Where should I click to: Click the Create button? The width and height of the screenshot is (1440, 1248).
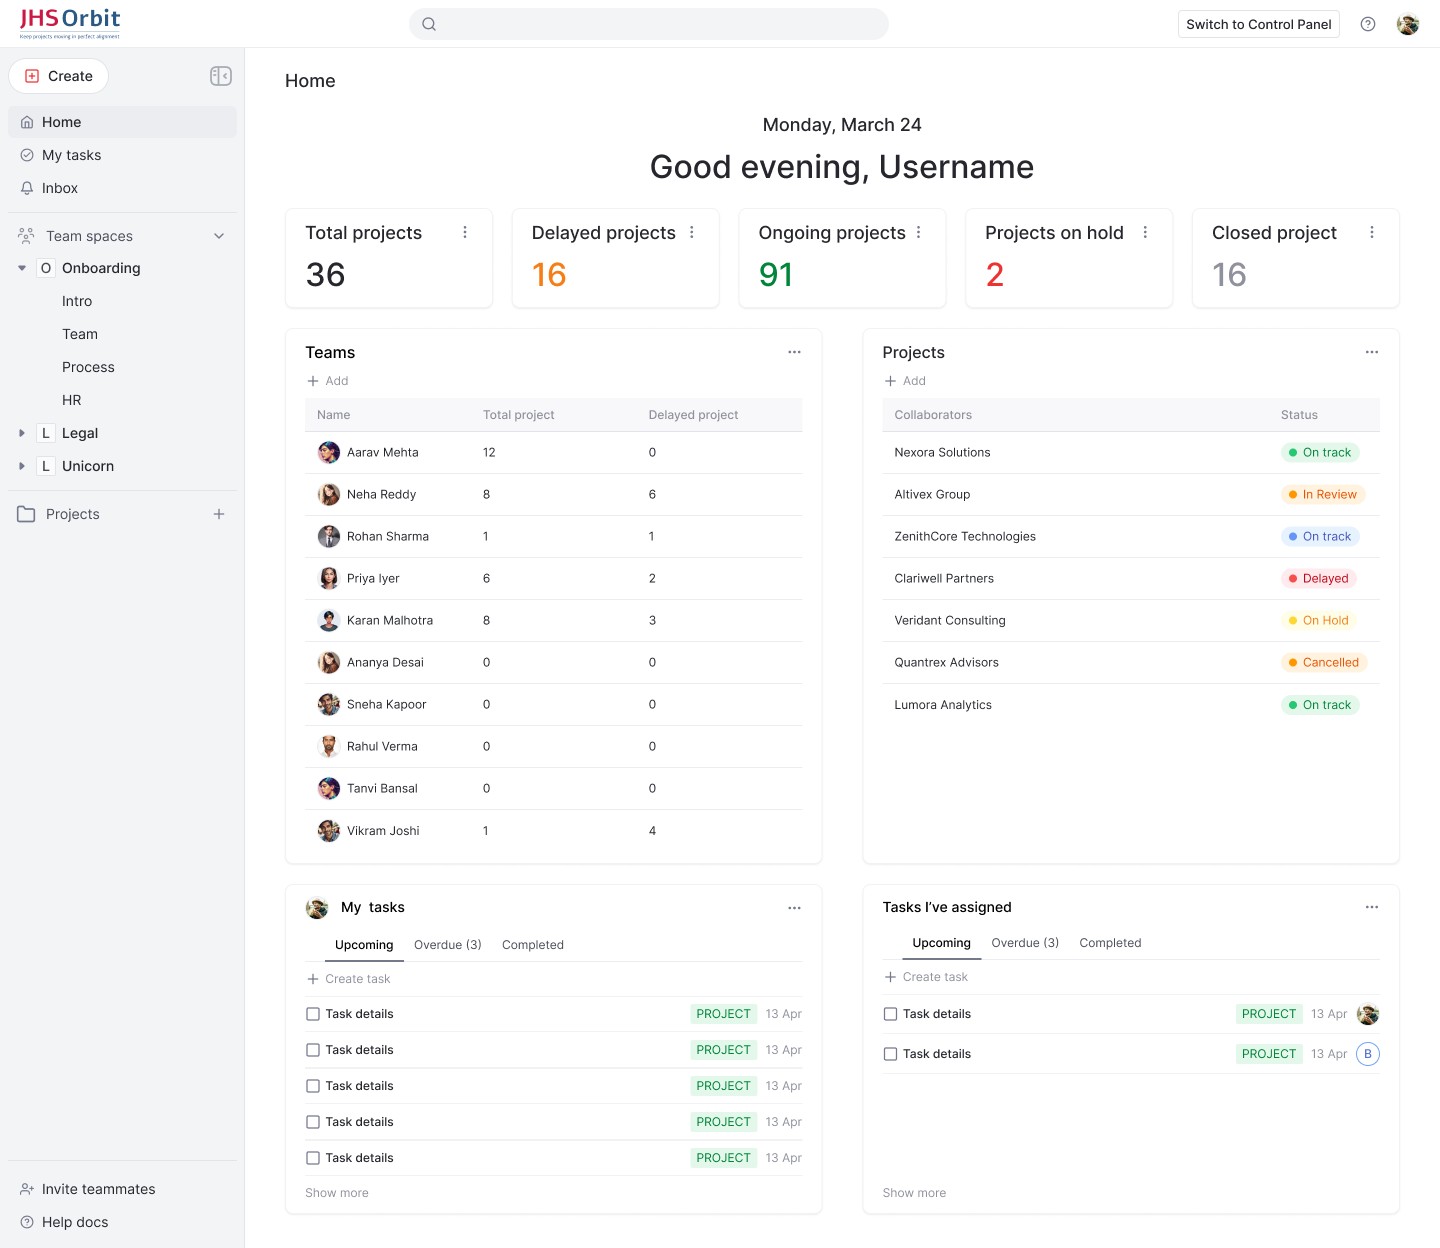(x=59, y=76)
